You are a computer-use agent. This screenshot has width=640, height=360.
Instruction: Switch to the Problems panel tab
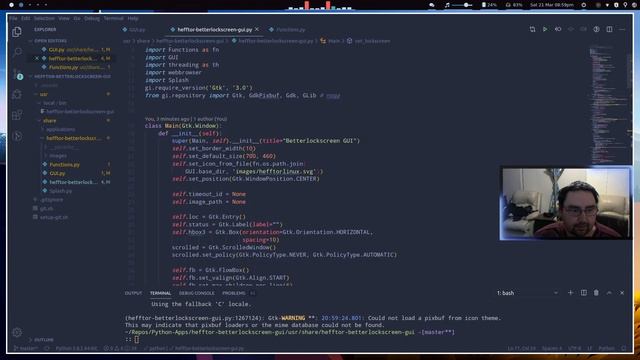click(x=233, y=293)
